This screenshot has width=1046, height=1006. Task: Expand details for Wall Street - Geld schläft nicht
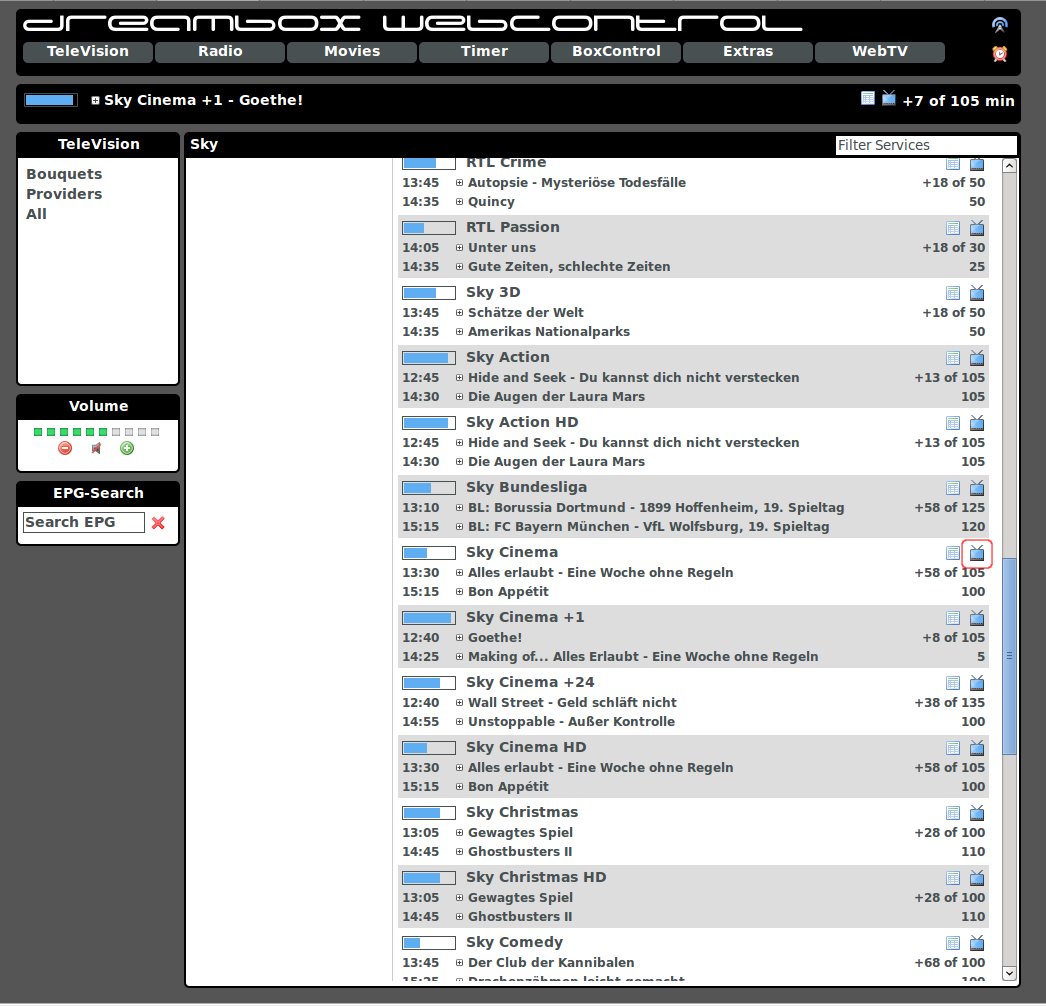460,702
